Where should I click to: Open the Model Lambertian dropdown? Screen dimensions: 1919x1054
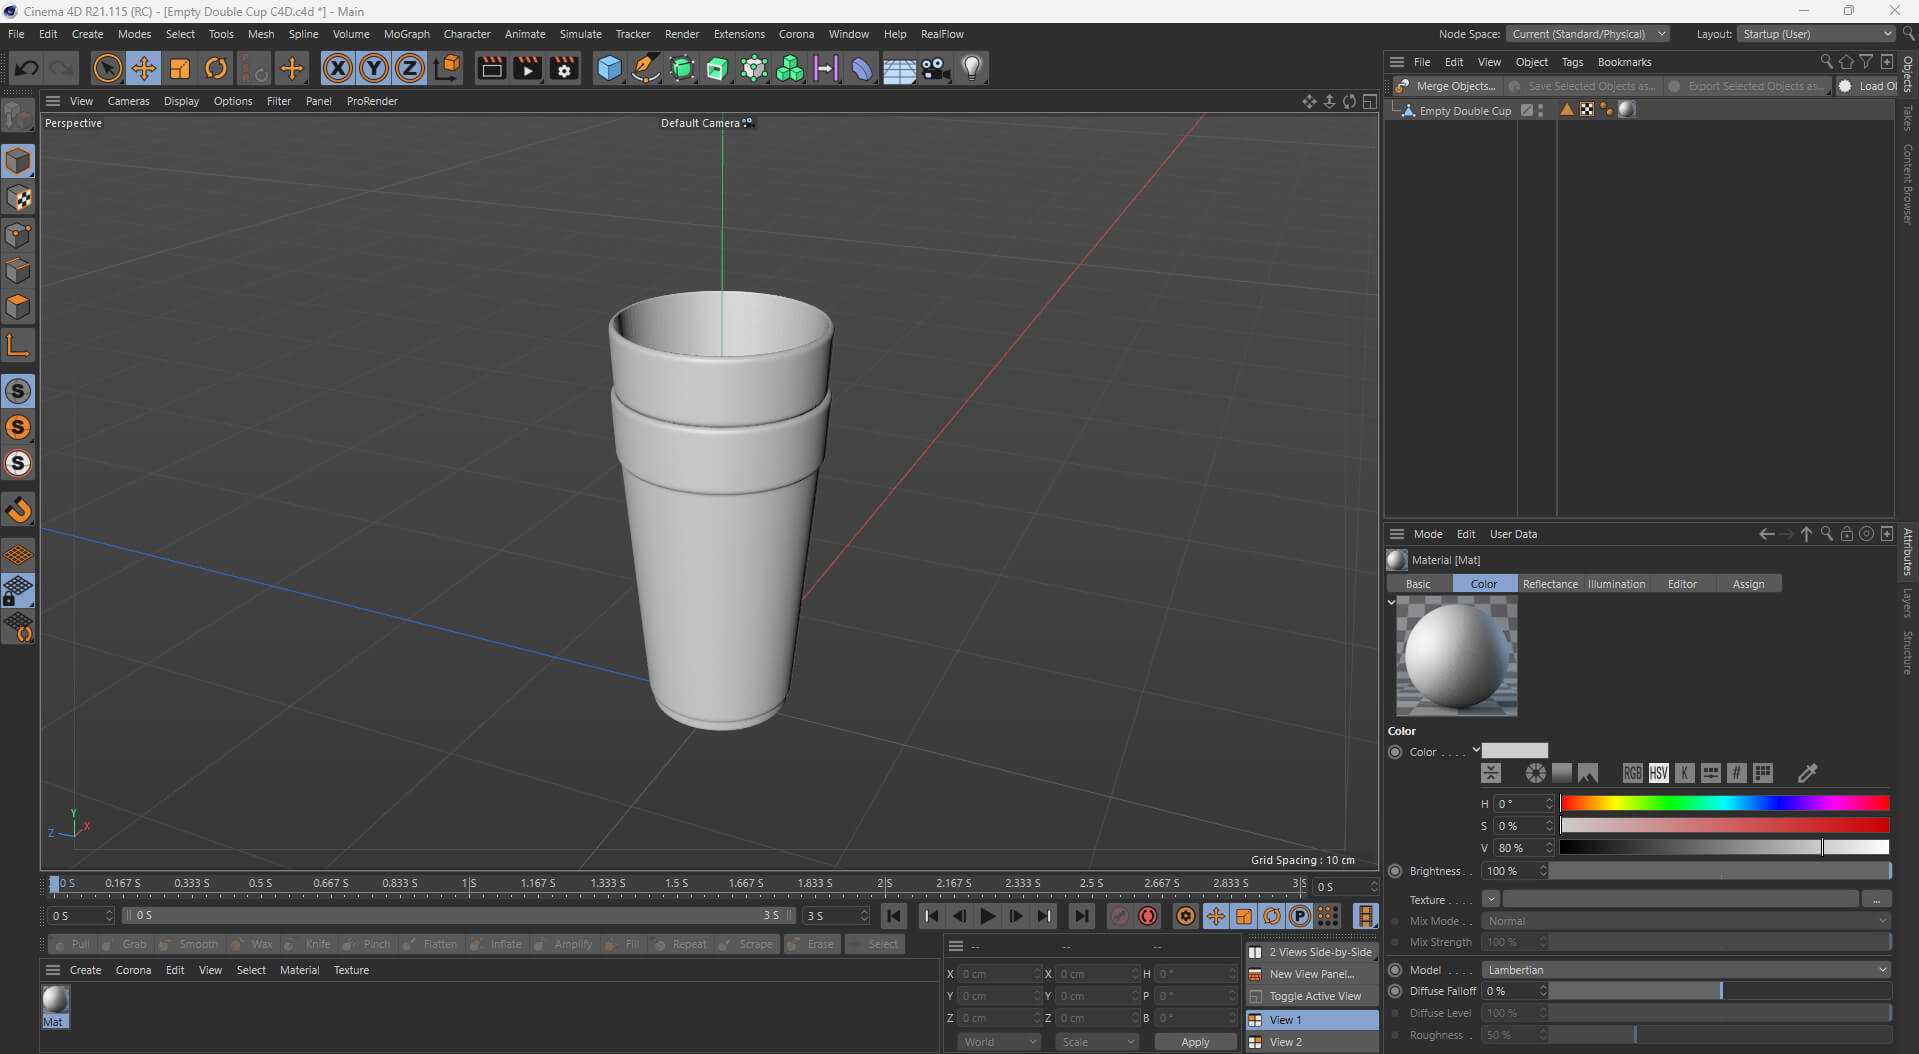1686,970
